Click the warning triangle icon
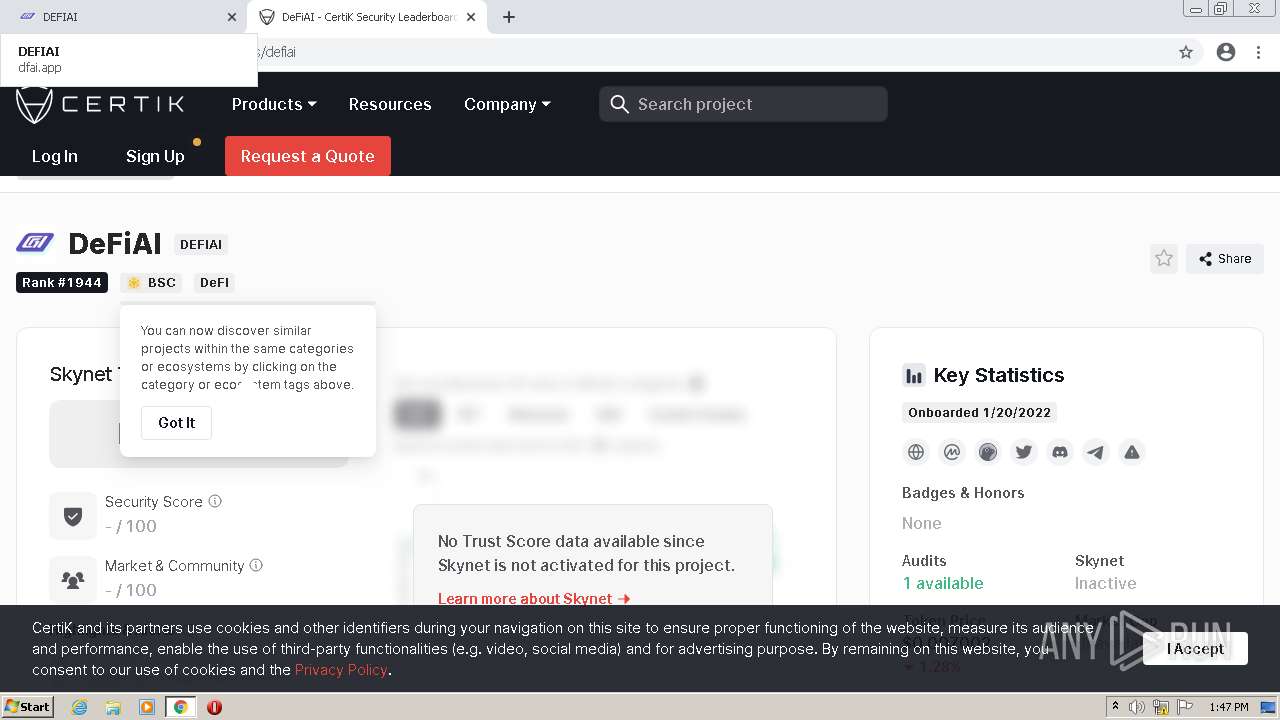This screenshot has width=1280, height=720. coord(1132,452)
